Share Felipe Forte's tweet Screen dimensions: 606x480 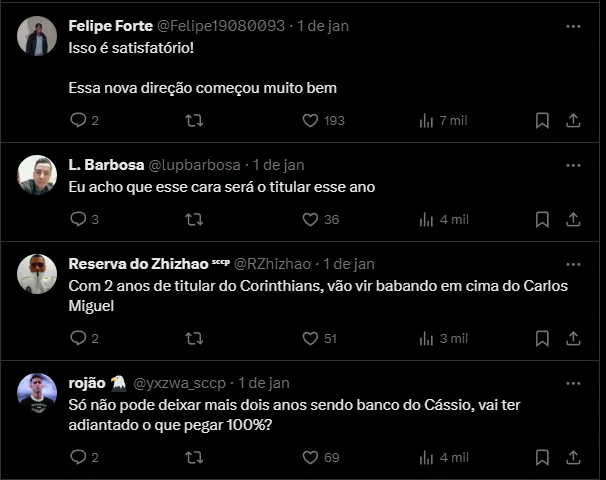click(574, 120)
